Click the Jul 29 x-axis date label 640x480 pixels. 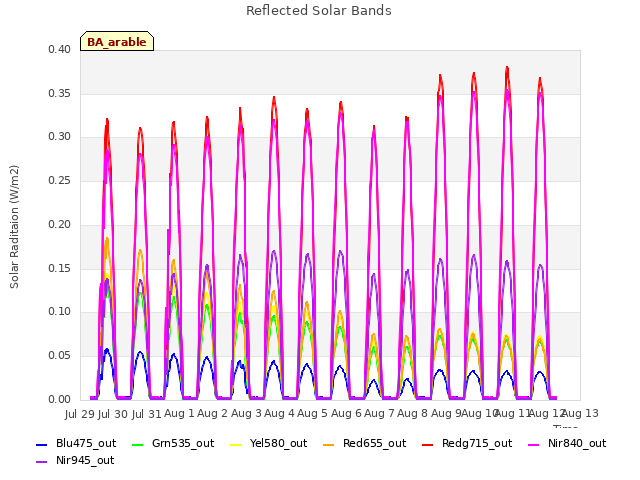(80, 414)
